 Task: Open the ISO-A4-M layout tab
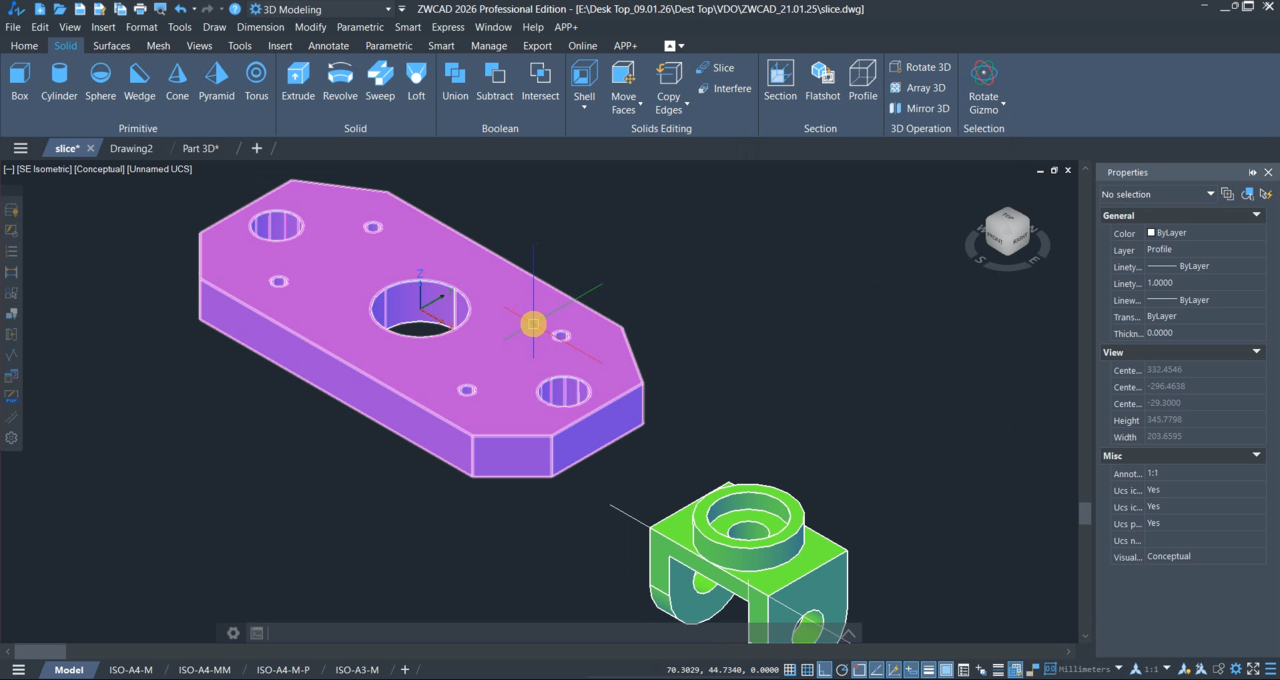(x=130, y=670)
